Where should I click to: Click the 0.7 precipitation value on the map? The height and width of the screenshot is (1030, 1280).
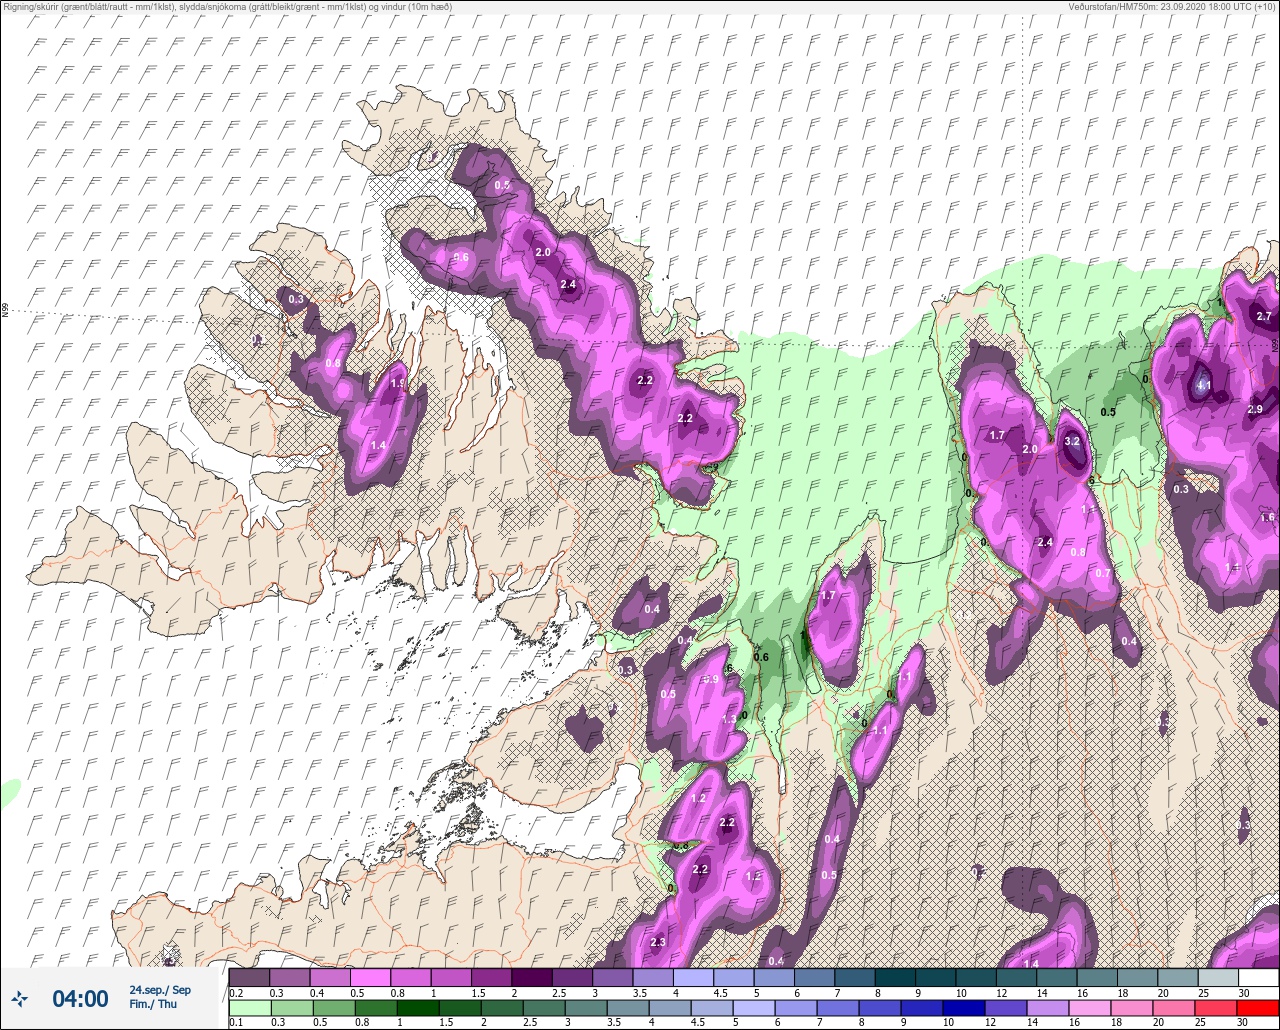coord(1103,573)
